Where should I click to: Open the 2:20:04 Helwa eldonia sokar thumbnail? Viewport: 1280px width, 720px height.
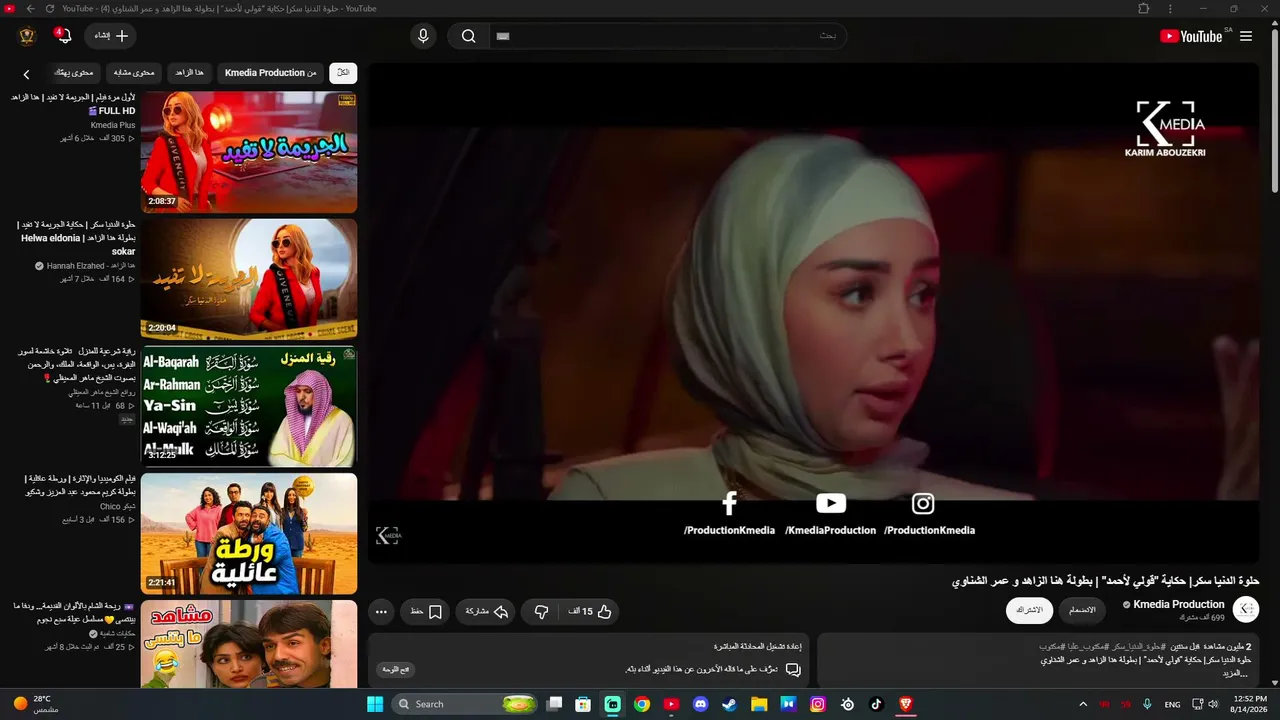pos(249,279)
